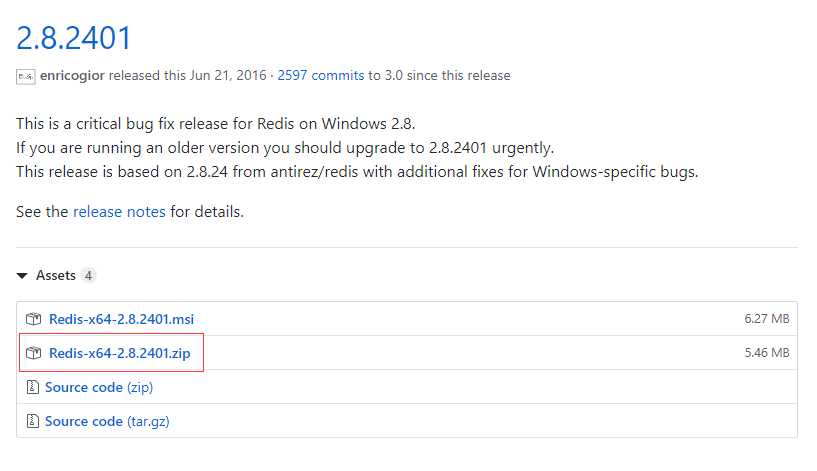Download Source code as tar.gz
Screen dimensions: 817x471
click(107, 421)
